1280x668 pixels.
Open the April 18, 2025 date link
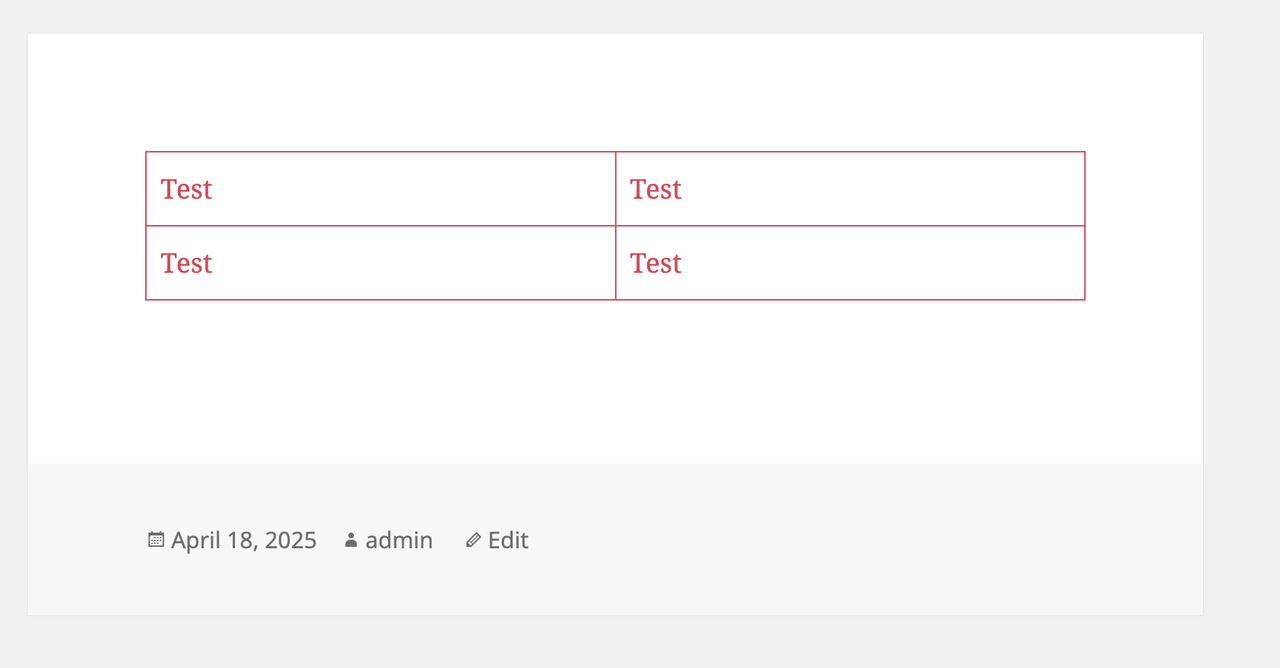244,540
